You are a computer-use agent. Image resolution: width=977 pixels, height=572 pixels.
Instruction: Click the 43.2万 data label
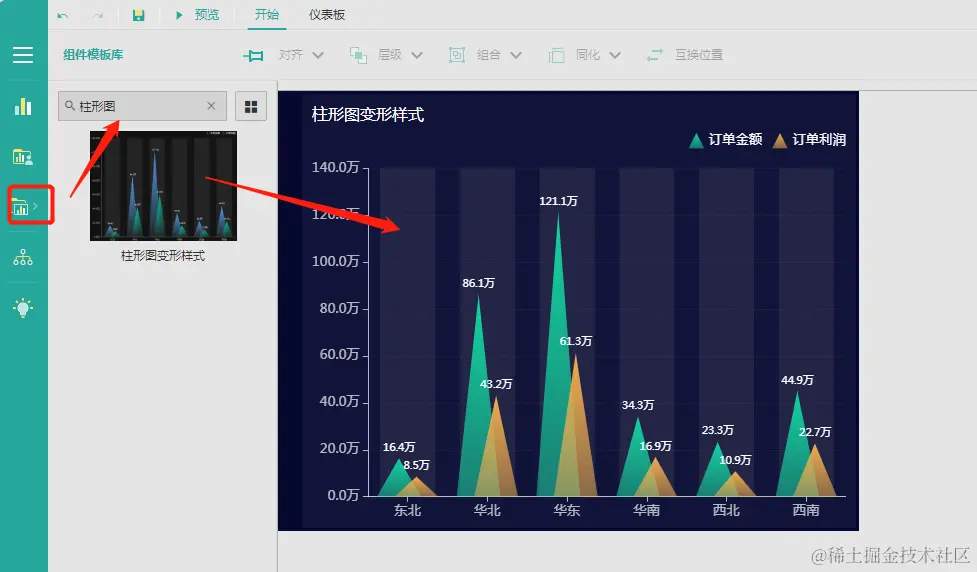496,384
